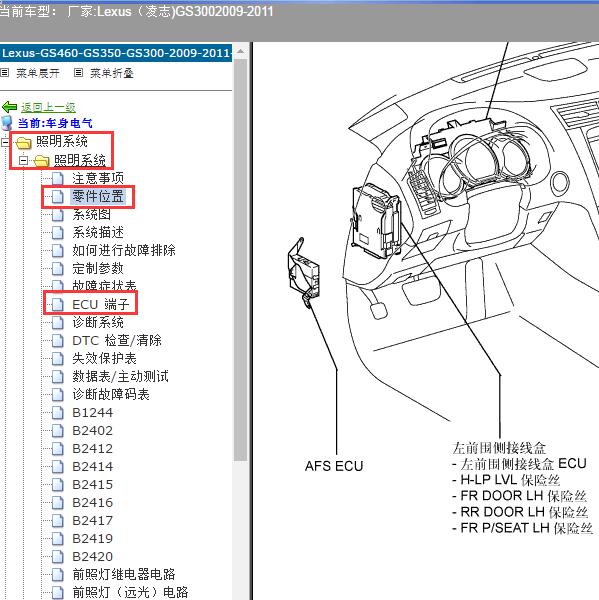This screenshot has height=600, width=599.
Task: Open fault code B2420
Action: [x=92, y=556]
